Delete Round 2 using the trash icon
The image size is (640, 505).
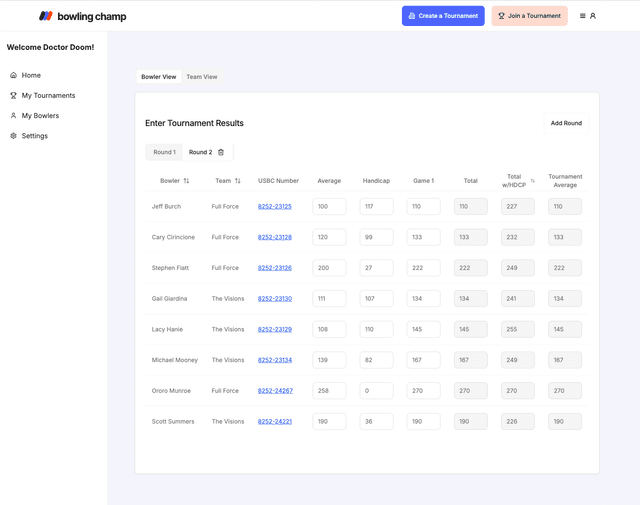click(x=221, y=152)
